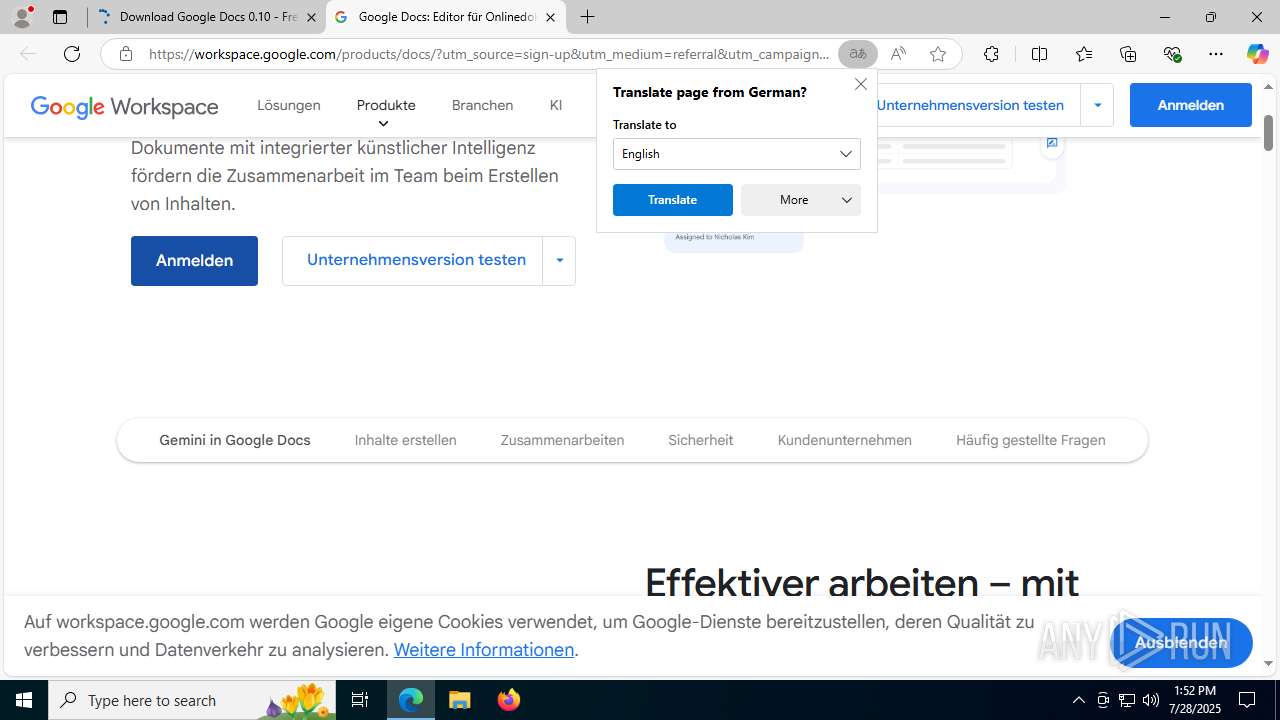Open the KI menu item
1280x720 pixels.
[556, 105]
